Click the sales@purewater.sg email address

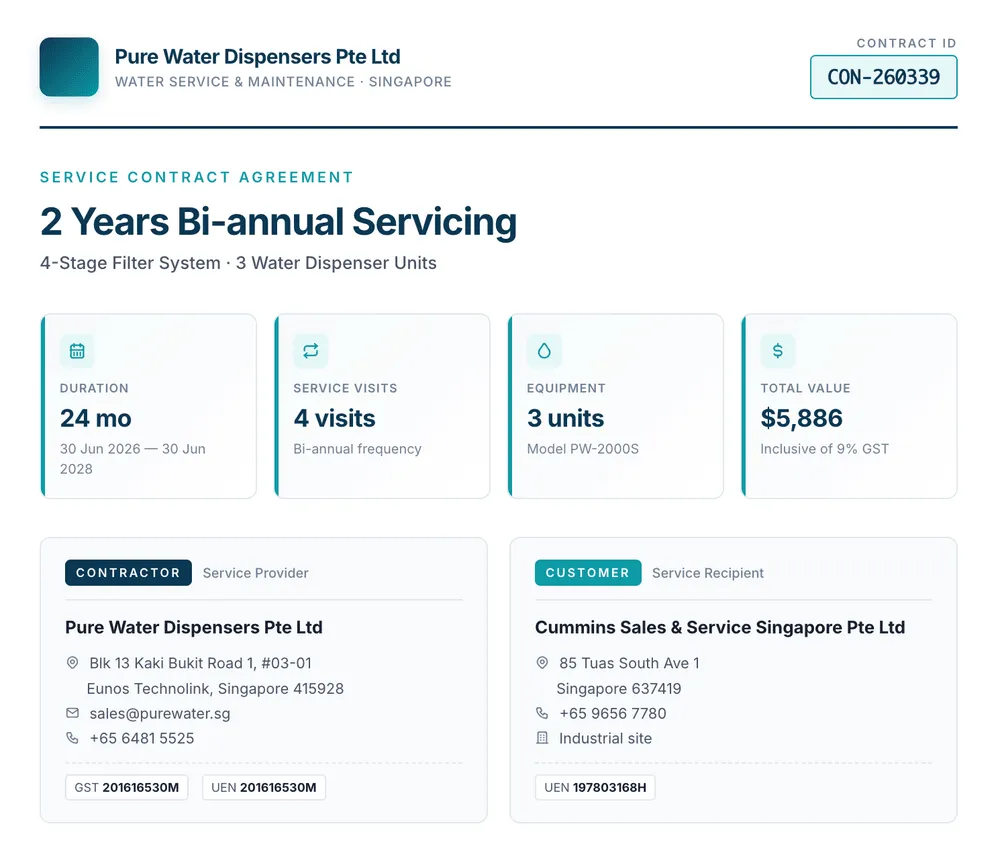[x=160, y=713]
